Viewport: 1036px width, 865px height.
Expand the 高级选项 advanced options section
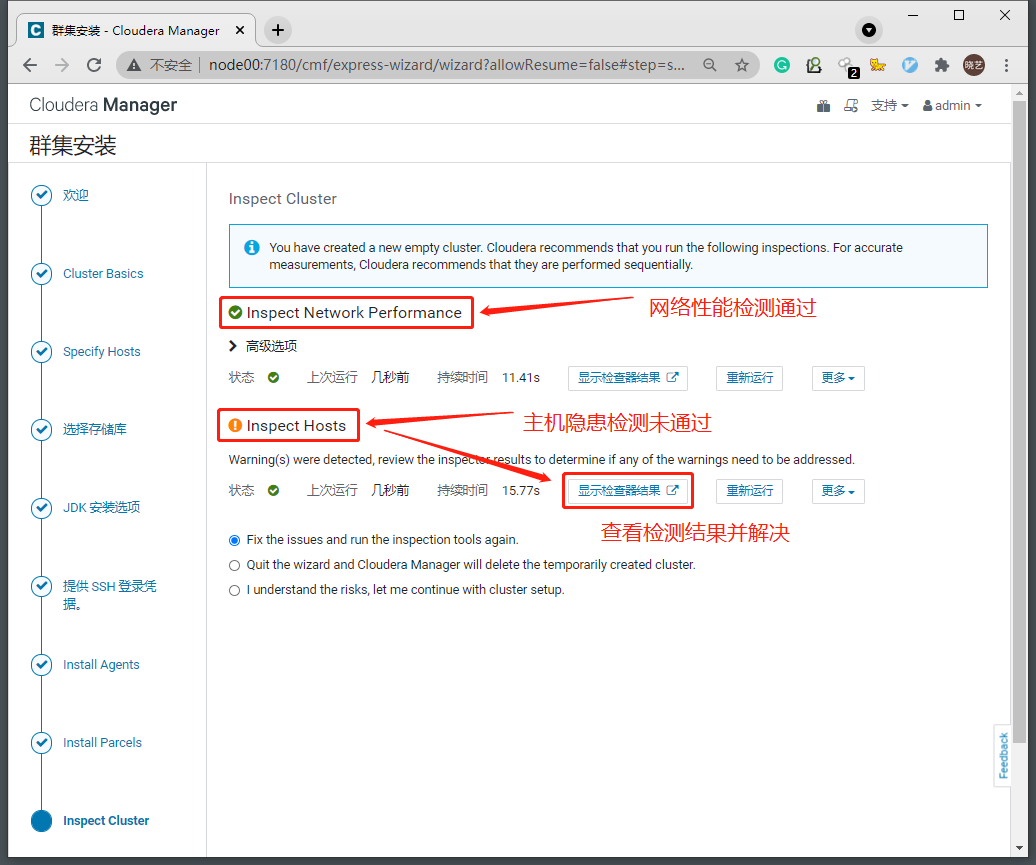coord(263,346)
